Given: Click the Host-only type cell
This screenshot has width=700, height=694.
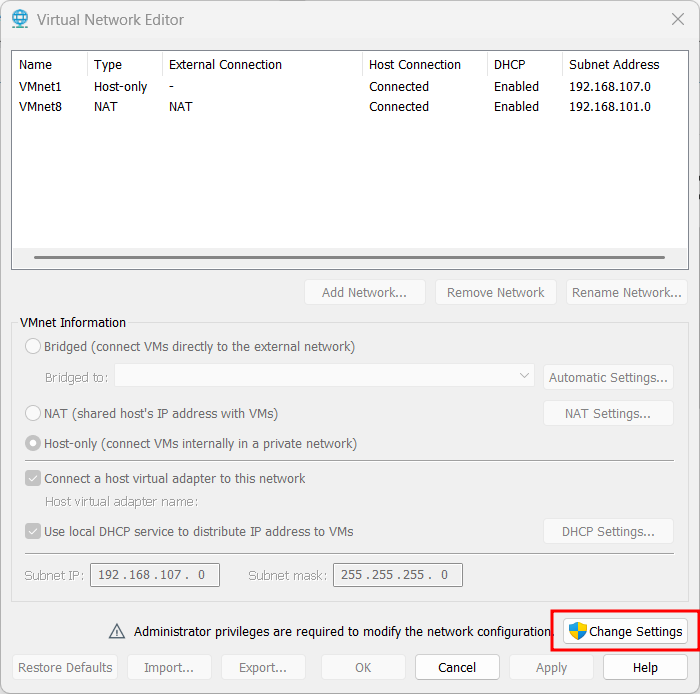Looking at the screenshot, I should [121, 87].
